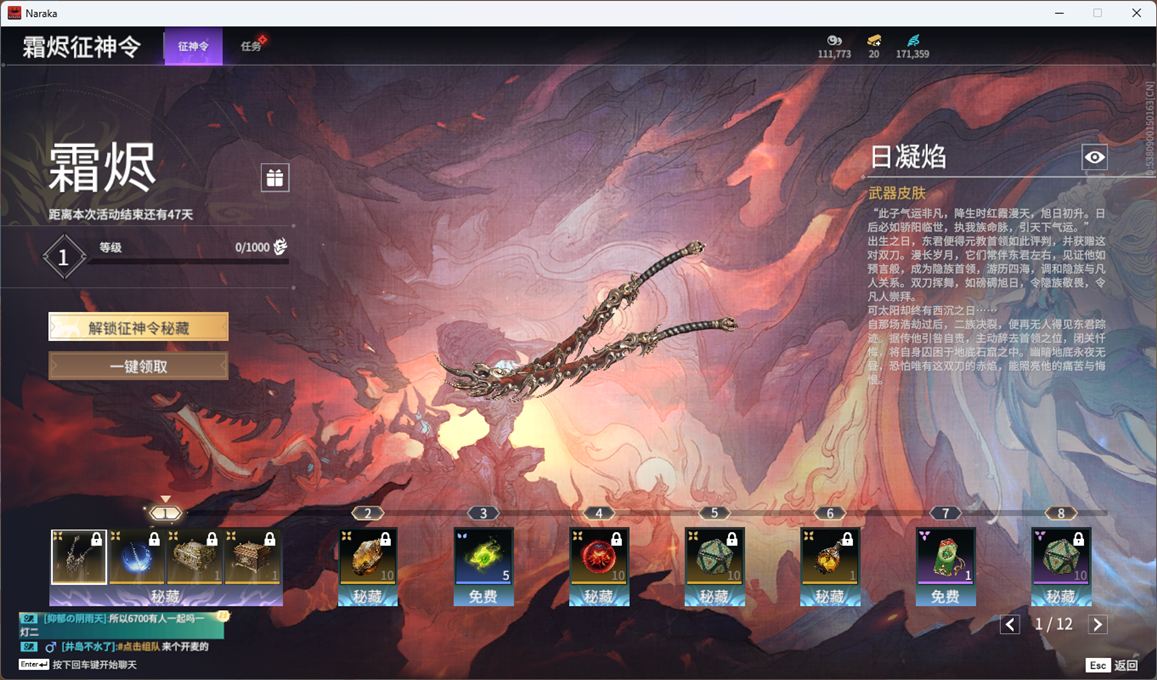This screenshot has height=680, width=1157.
Task: Click the gold ticket currency icon 20
Action: (874, 41)
